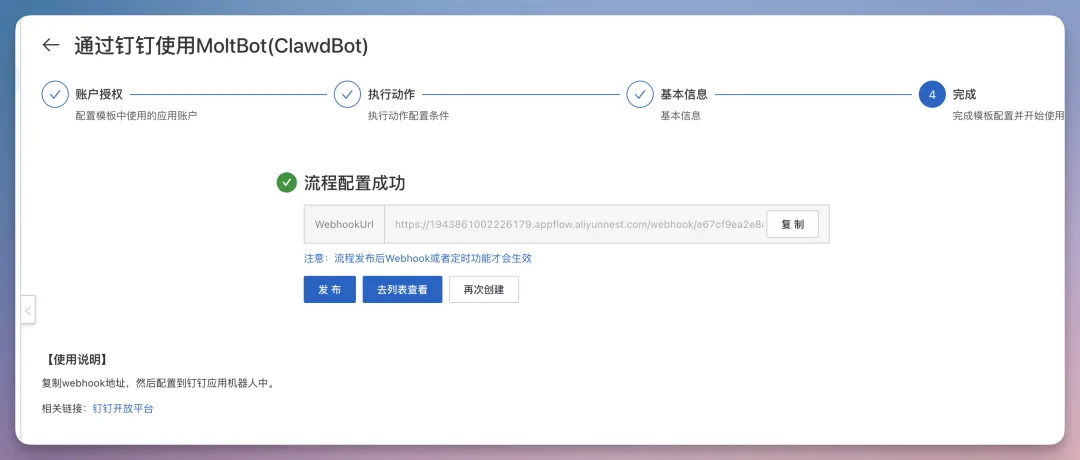The image size is (1080, 460).
Task: Copy the webhook URL with 复制 button
Action: (x=792, y=224)
